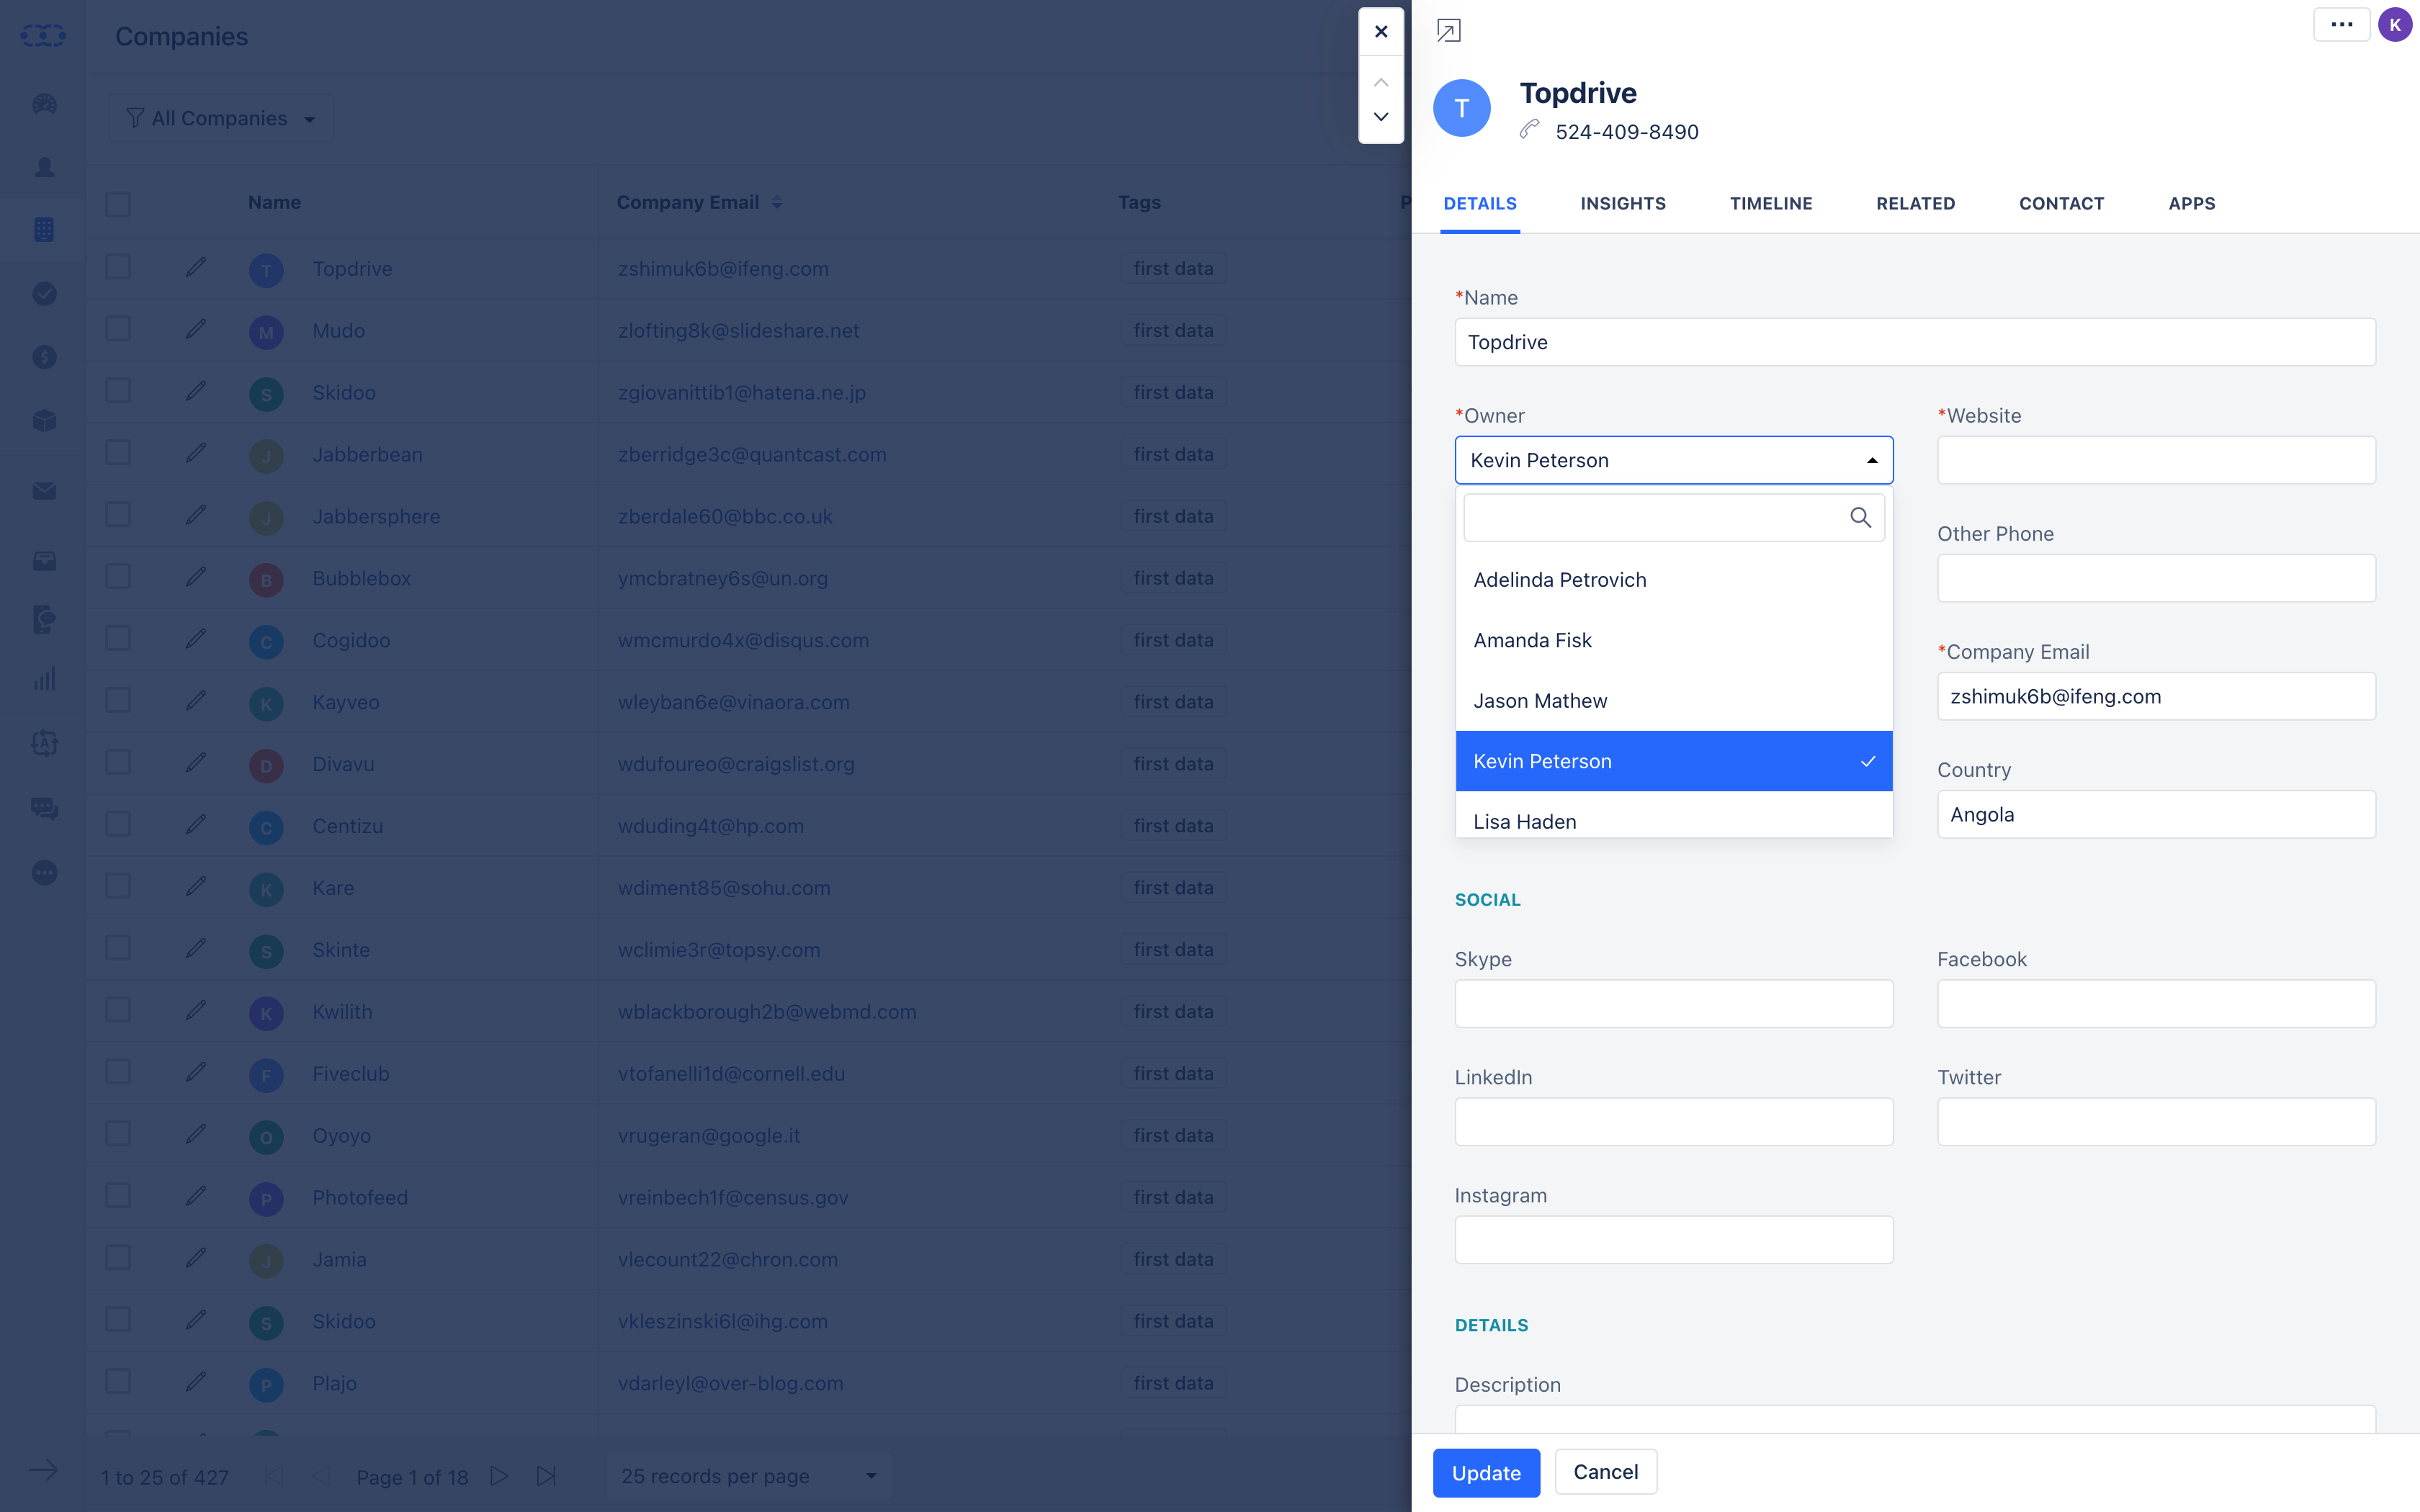The width and height of the screenshot is (2420, 1512).
Task: Check the Centizu row checkbox
Action: point(118,824)
